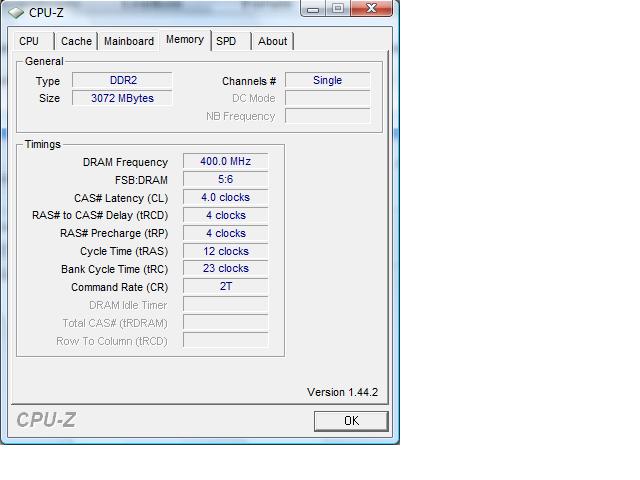
Task: Click the disabled maximize button
Action: click(x=338, y=8)
